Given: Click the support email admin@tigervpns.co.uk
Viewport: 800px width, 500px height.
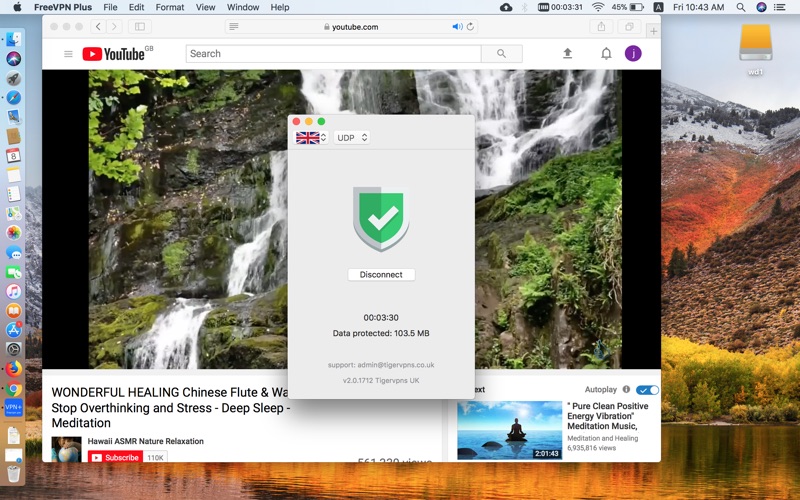Looking at the screenshot, I should (381, 365).
